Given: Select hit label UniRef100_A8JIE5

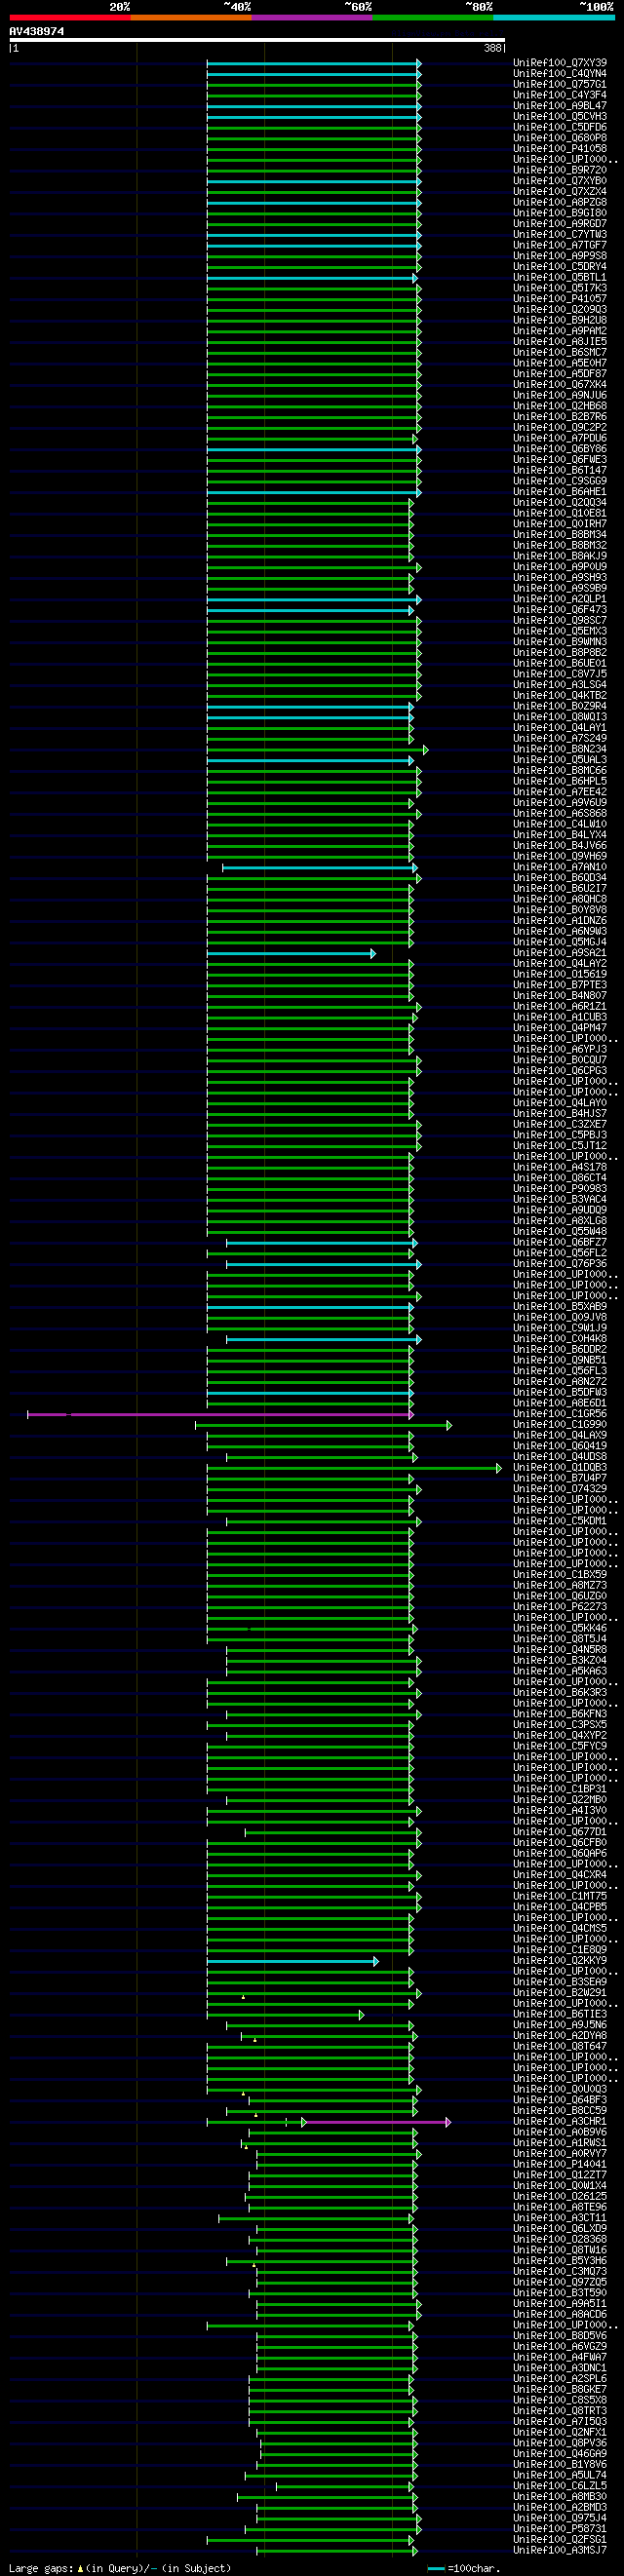Looking at the screenshot, I should coord(560,342).
